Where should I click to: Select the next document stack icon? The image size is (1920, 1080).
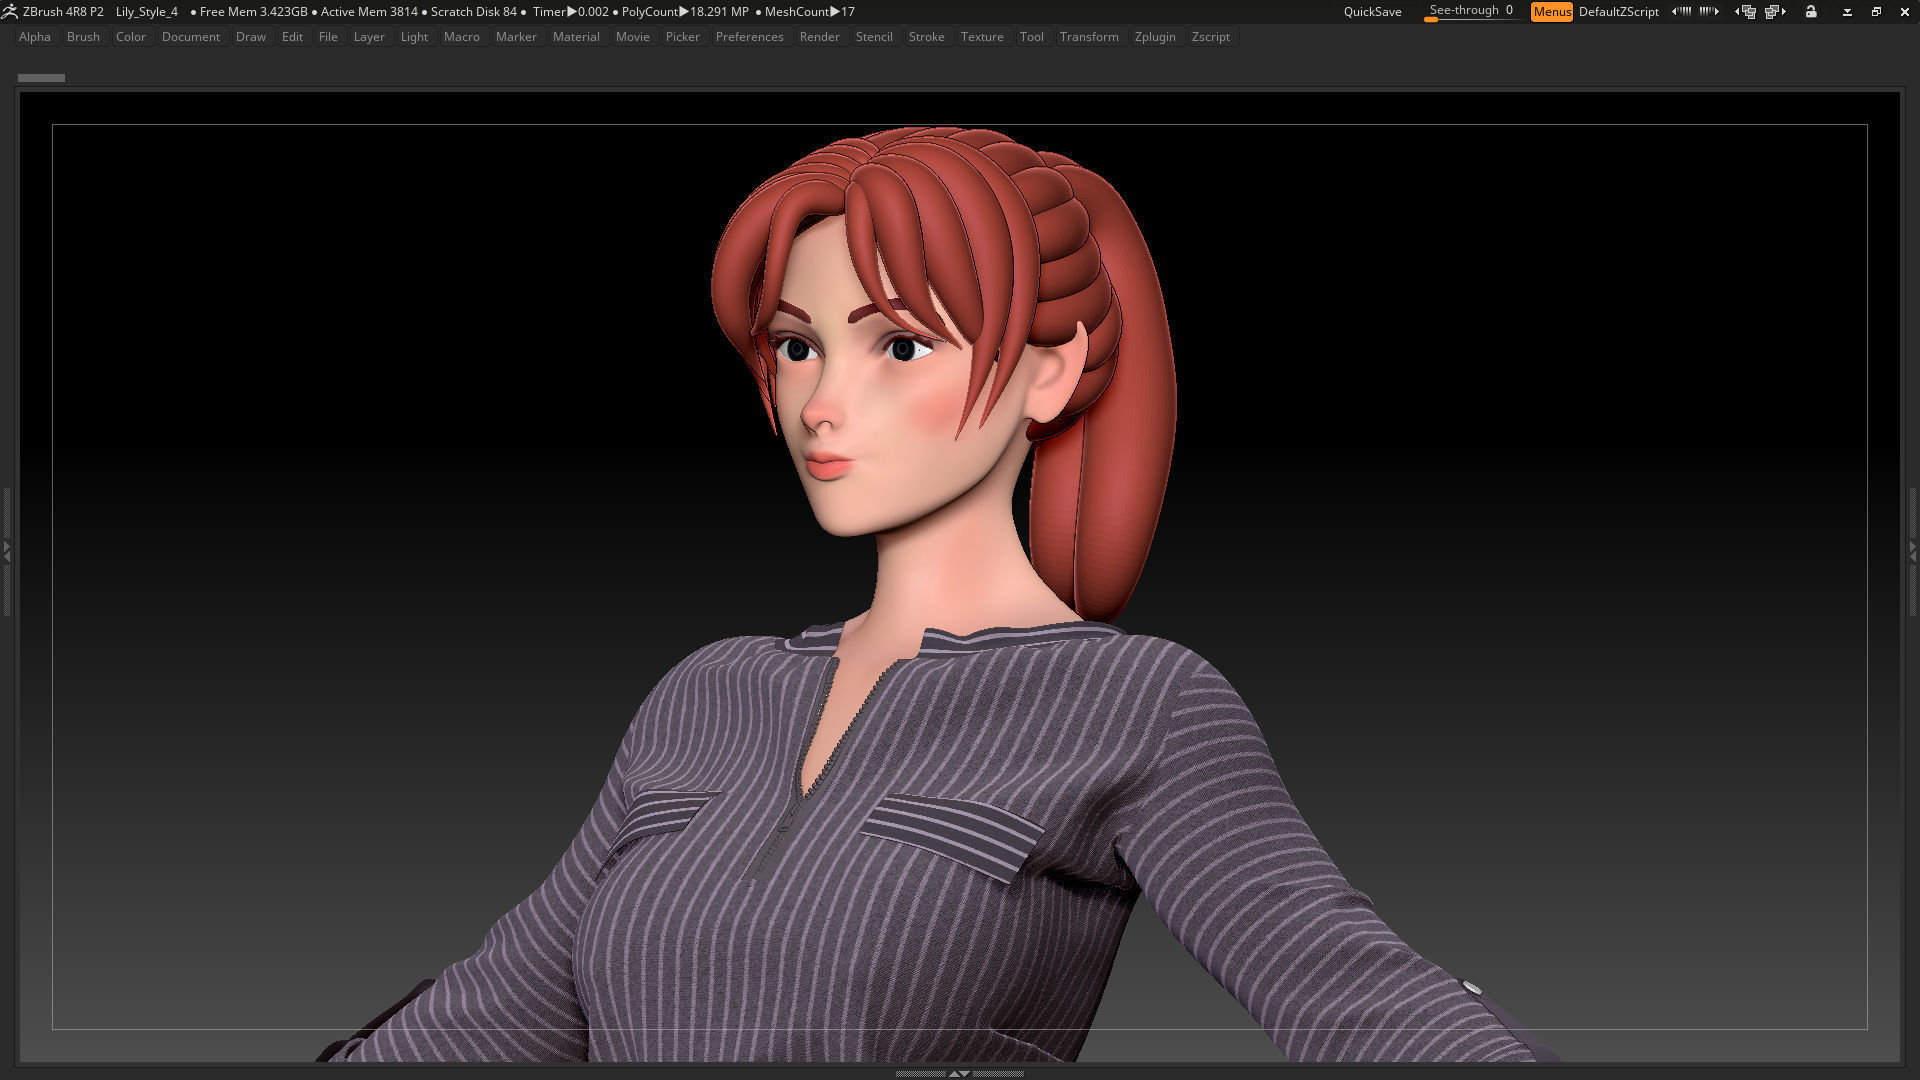point(1774,11)
